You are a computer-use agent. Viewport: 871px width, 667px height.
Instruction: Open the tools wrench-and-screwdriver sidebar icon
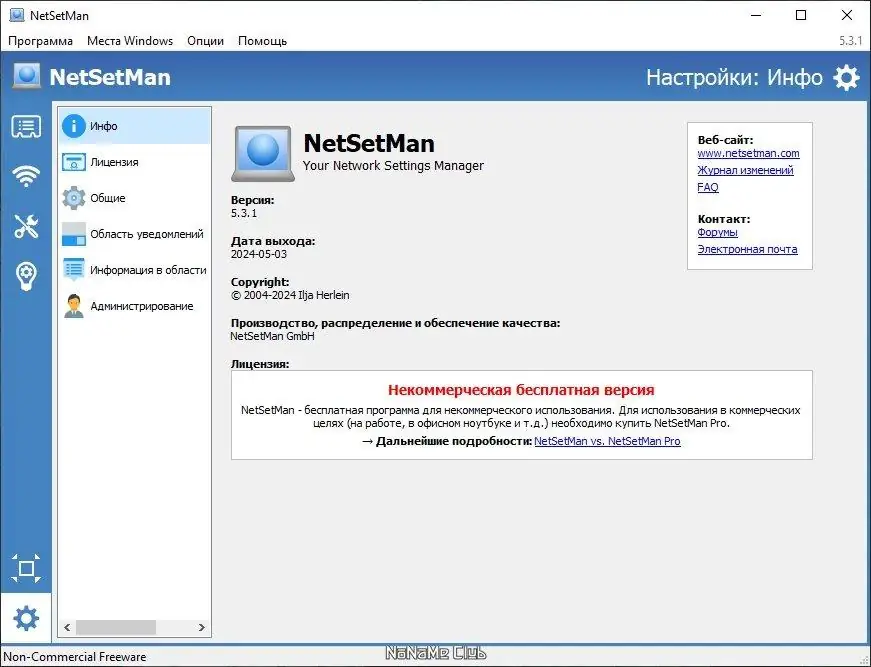point(26,226)
